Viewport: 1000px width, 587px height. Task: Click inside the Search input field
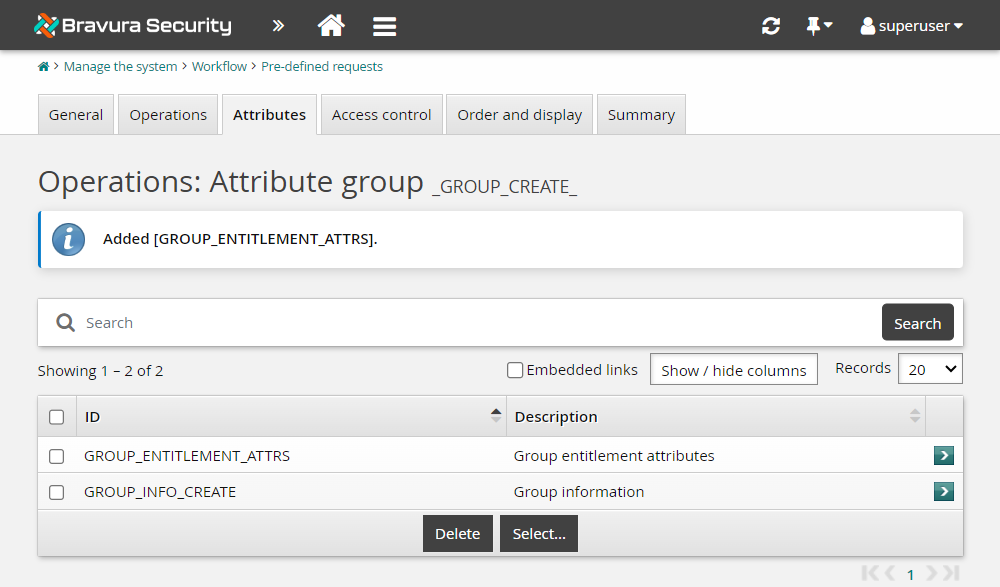click(400, 322)
